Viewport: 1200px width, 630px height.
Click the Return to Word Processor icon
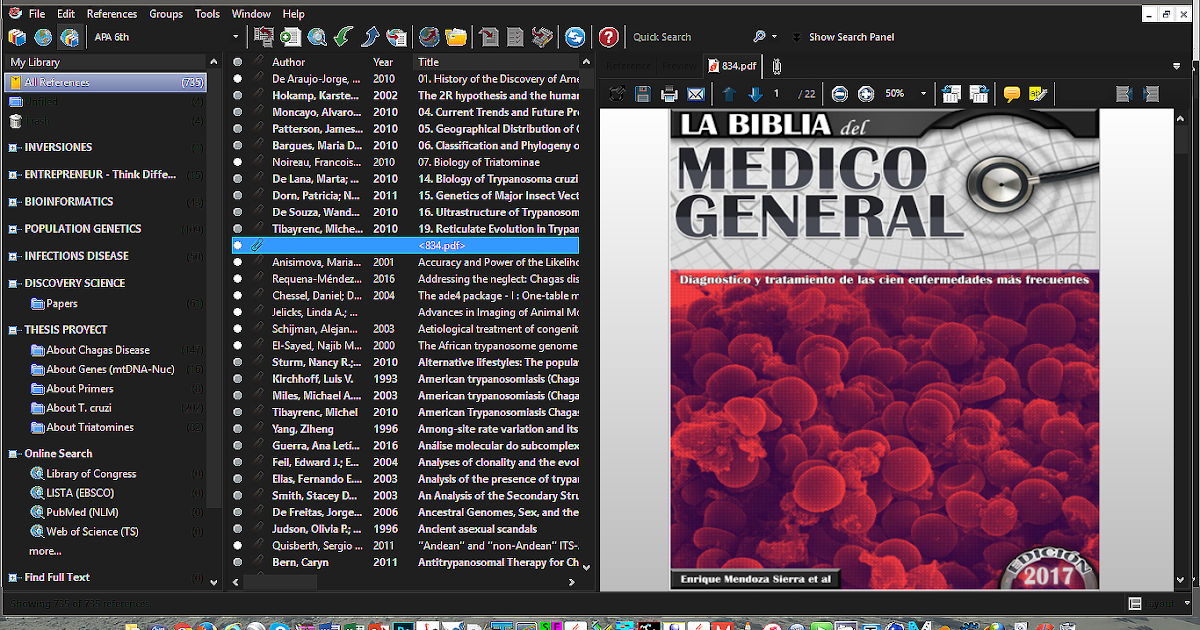541,37
